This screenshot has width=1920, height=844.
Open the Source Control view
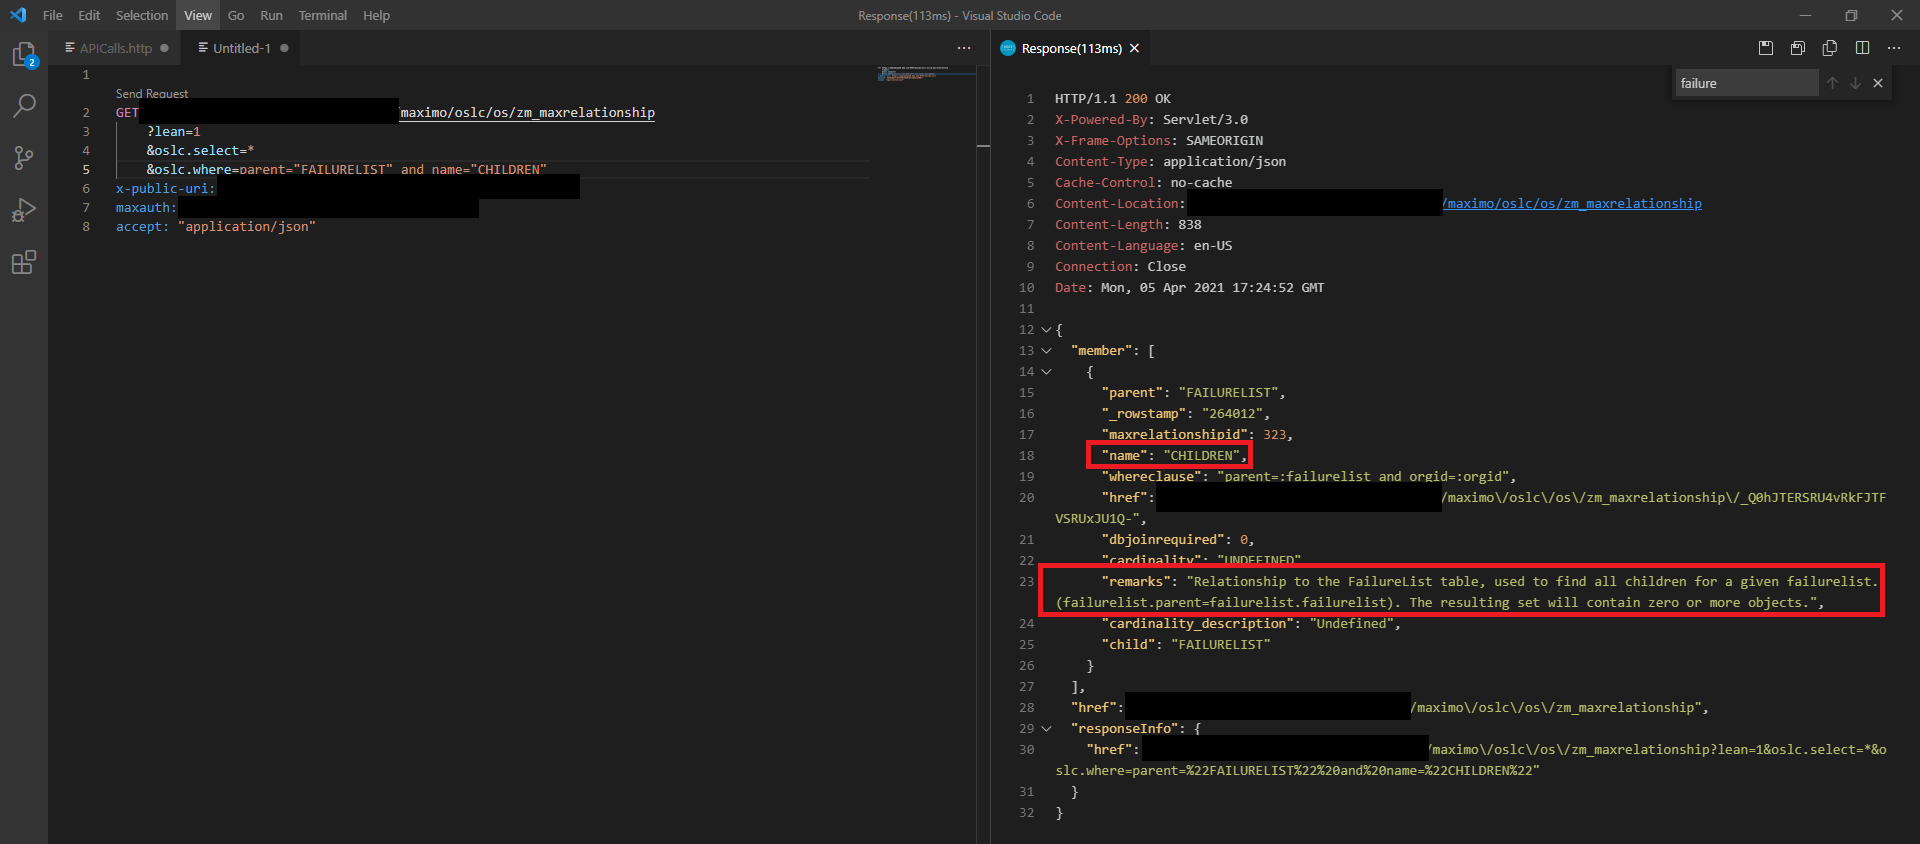(x=24, y=158)
